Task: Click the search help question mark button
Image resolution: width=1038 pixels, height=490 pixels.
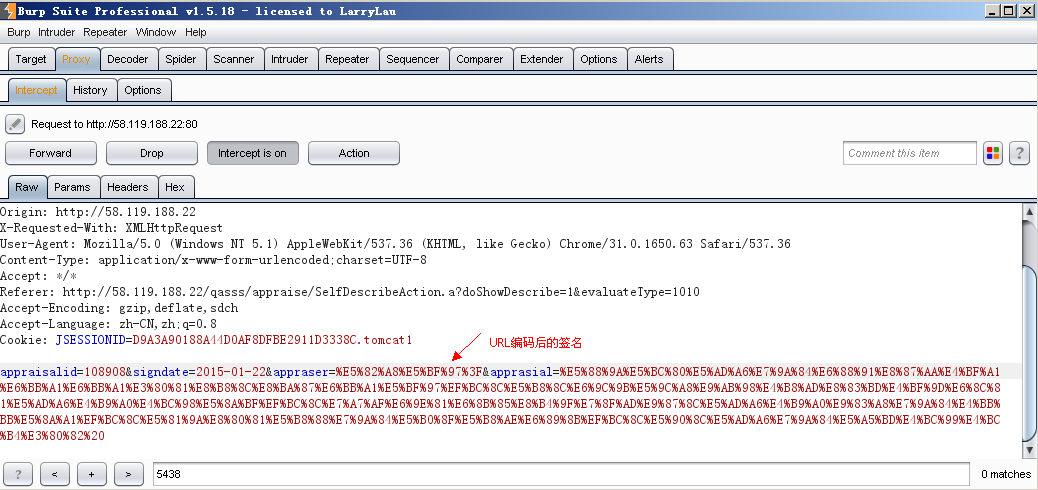Action: (x=18, y=474)
